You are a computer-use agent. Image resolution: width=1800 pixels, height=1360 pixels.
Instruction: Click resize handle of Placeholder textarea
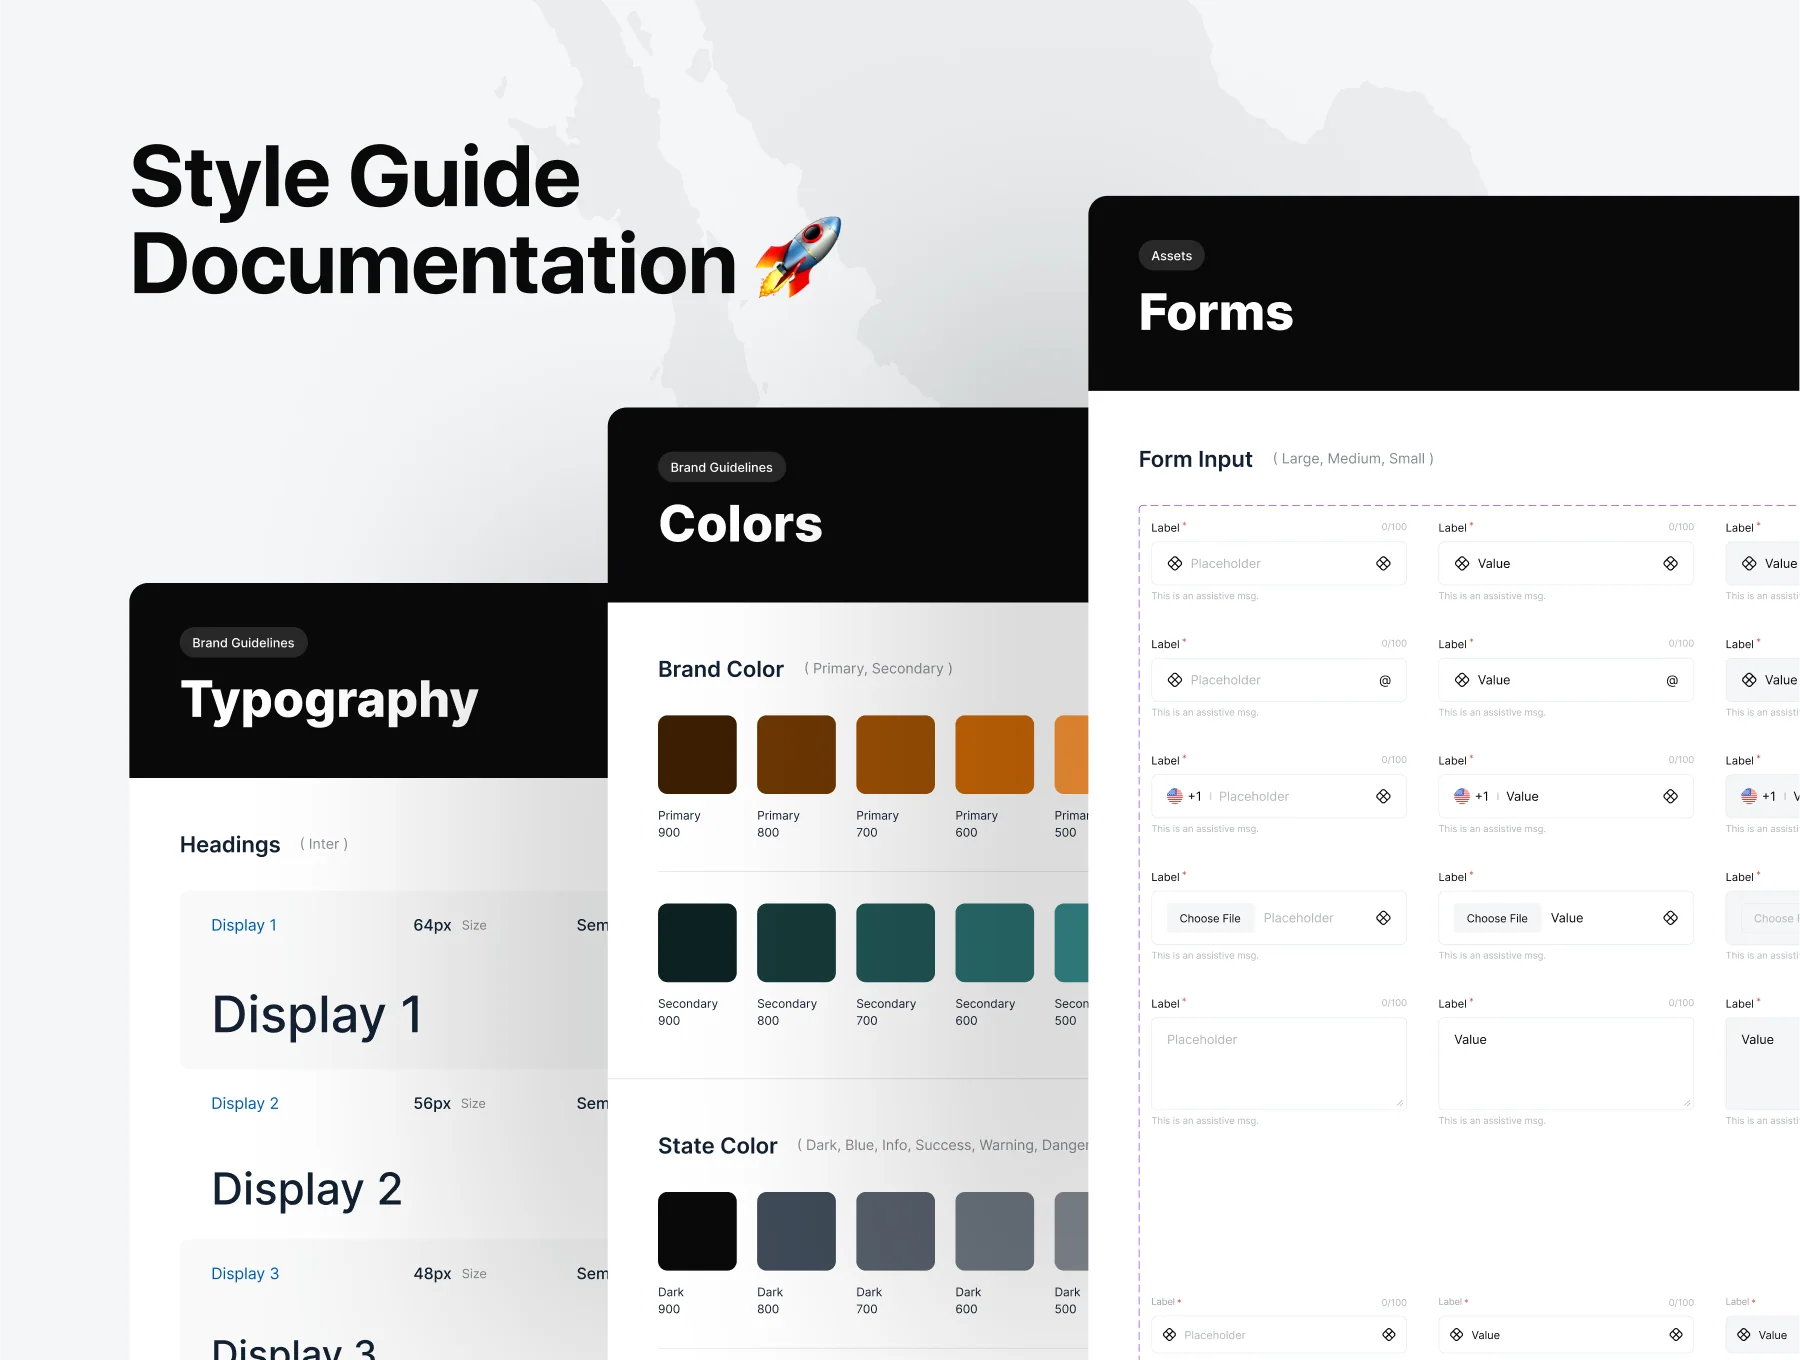point(1399,1102)
